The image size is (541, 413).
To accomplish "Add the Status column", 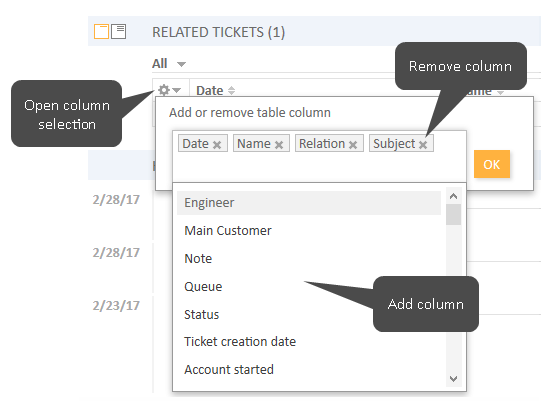I will [x=309, y=314].
